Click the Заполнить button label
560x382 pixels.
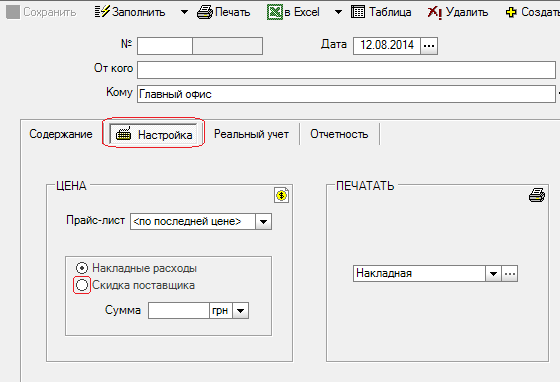pos(139,12)
